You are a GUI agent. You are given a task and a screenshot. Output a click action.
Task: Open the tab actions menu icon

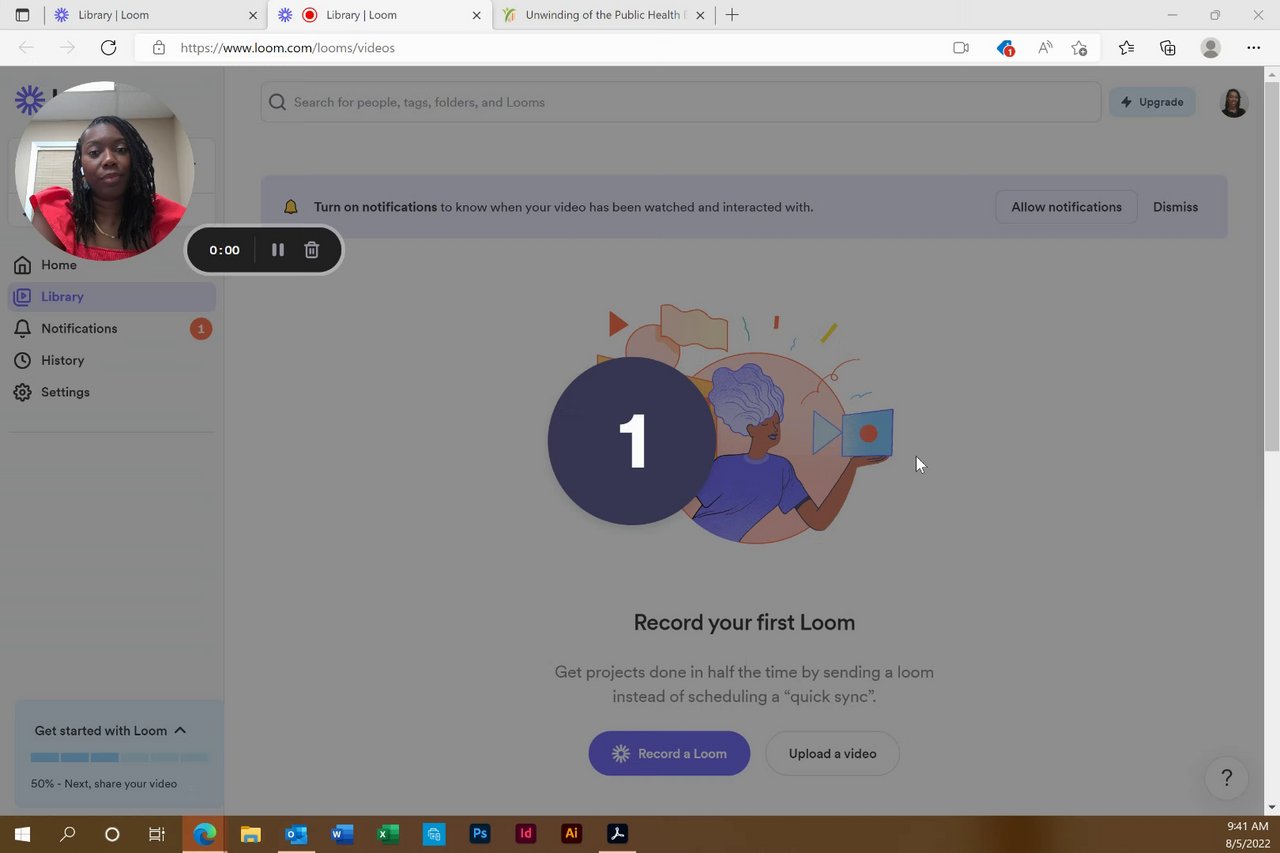22,15
